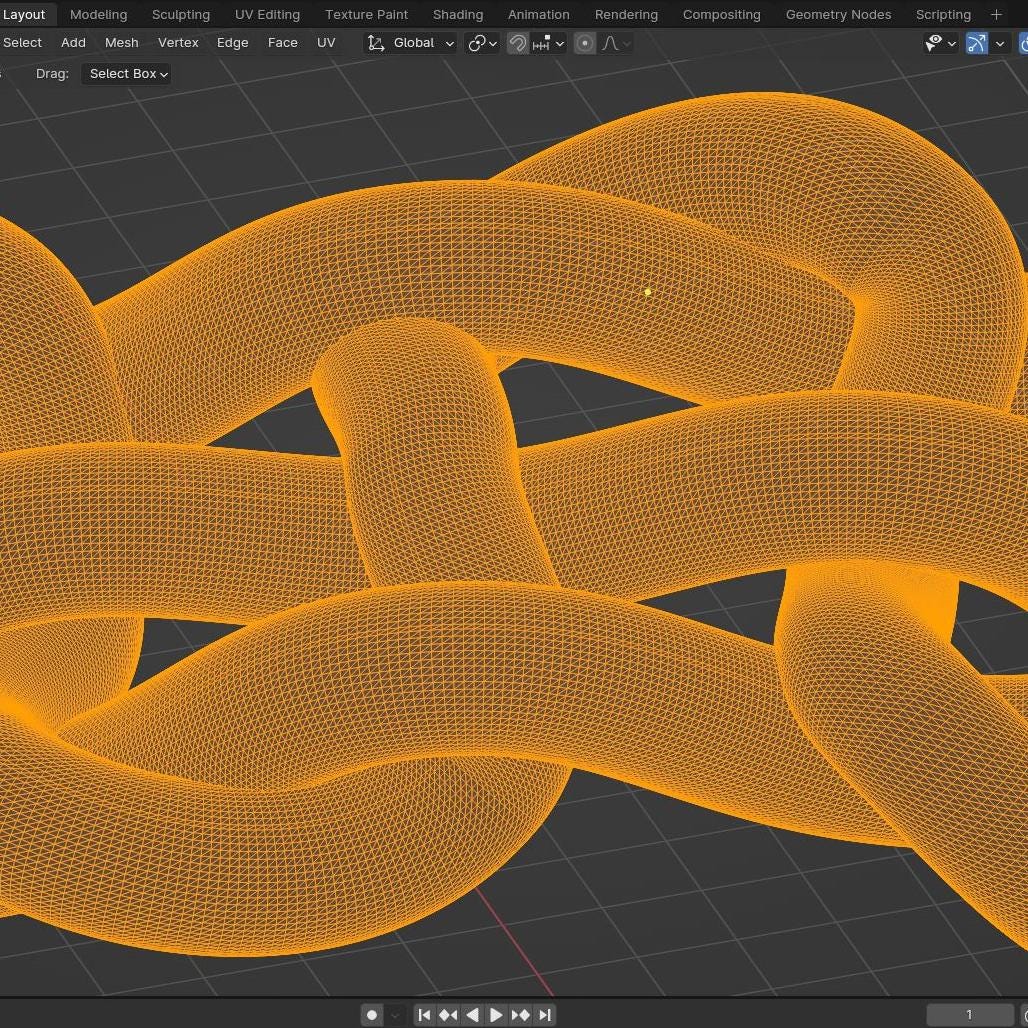This screenshot has width=1028, height=1028.
Task: Switch to the UV Editing workspace
Action: click(x=267, y=14)
